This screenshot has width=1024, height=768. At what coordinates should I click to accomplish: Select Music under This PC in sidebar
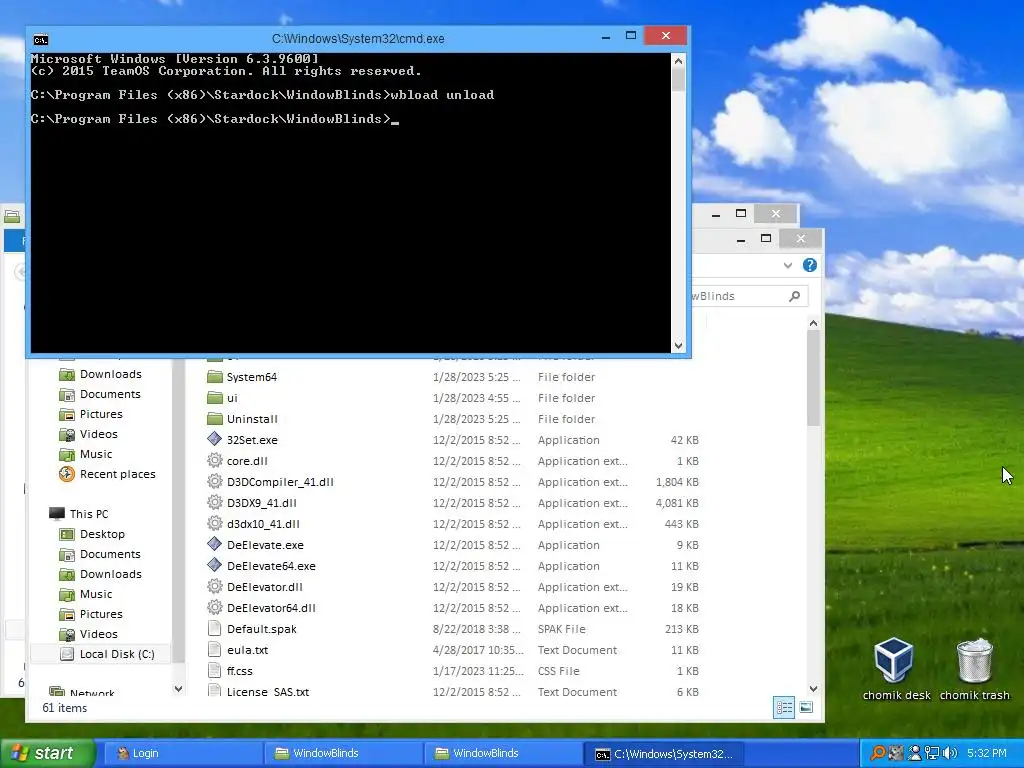pos(96,594)
